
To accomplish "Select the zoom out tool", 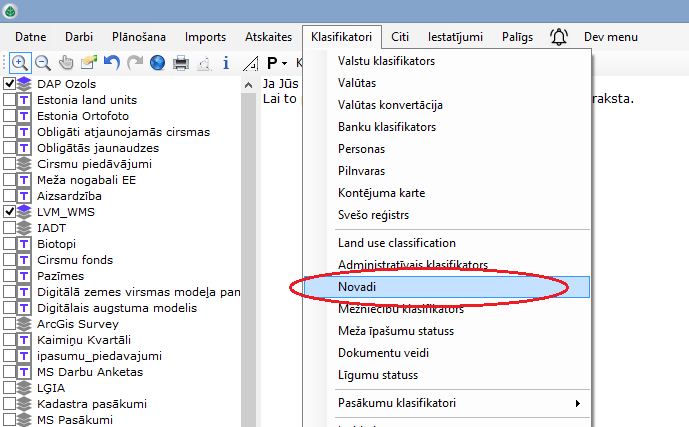I will click(42, 63).
